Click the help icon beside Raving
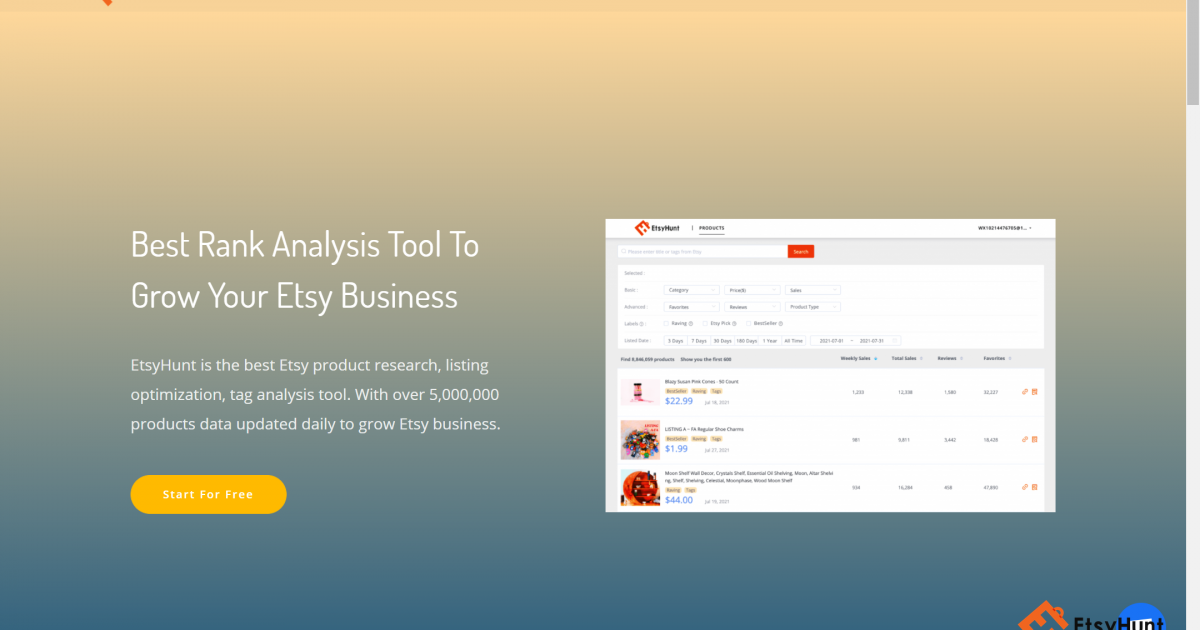This screenshot has width=1200, height=630. (x=691, y=324)
